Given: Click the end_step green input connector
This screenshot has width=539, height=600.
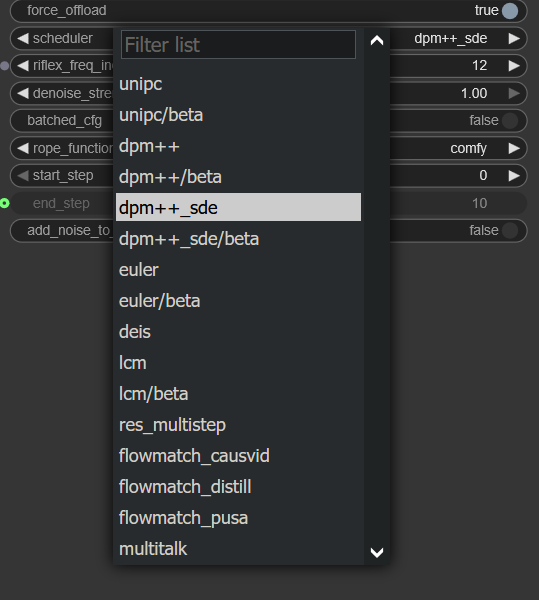Looking at the screenshot, I should [x=5, y=203].
